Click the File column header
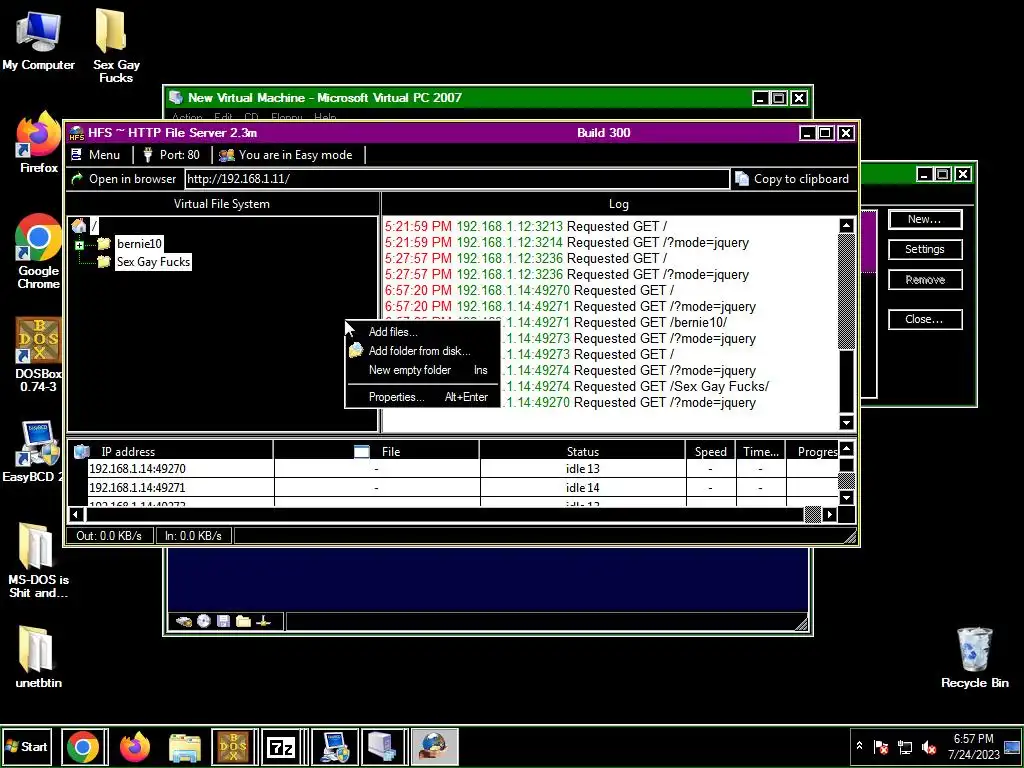 tap(376, 451)
